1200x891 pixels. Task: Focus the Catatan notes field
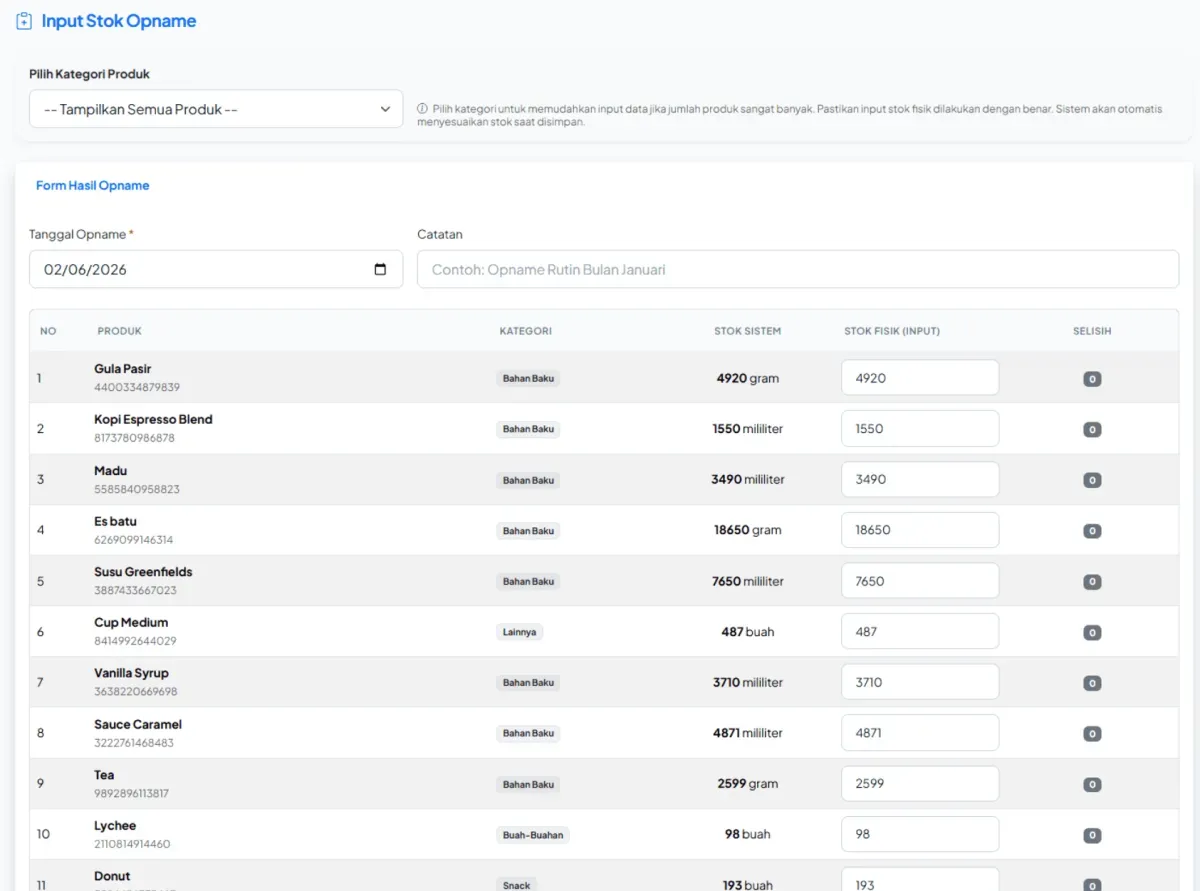coord(797,269)
